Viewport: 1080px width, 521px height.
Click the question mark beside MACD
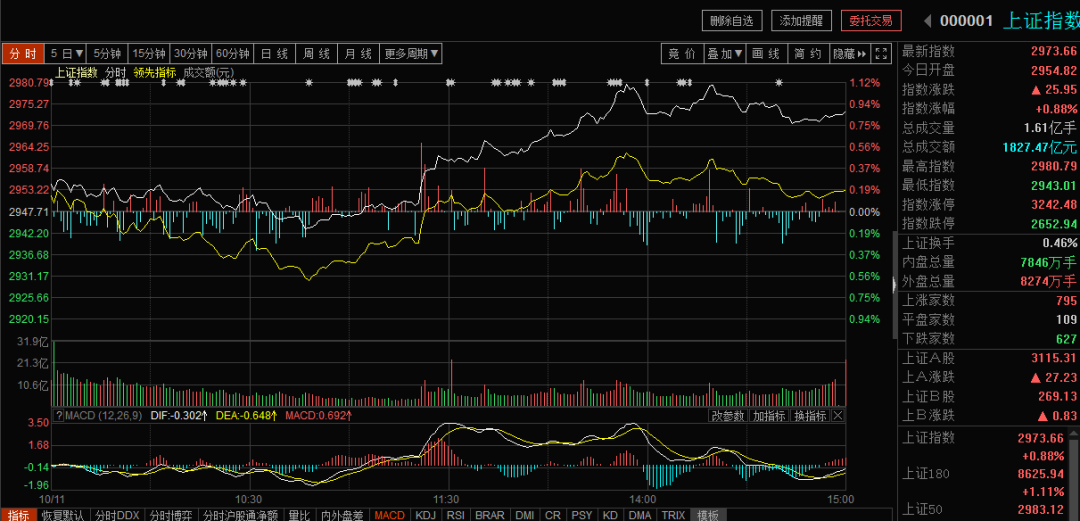tap(59, 415)
